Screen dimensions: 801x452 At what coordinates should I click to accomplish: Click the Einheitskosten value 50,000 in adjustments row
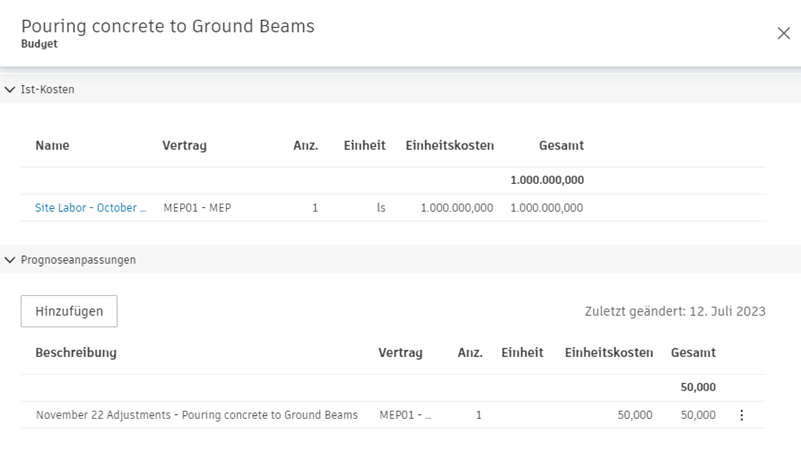pos(635,415)
